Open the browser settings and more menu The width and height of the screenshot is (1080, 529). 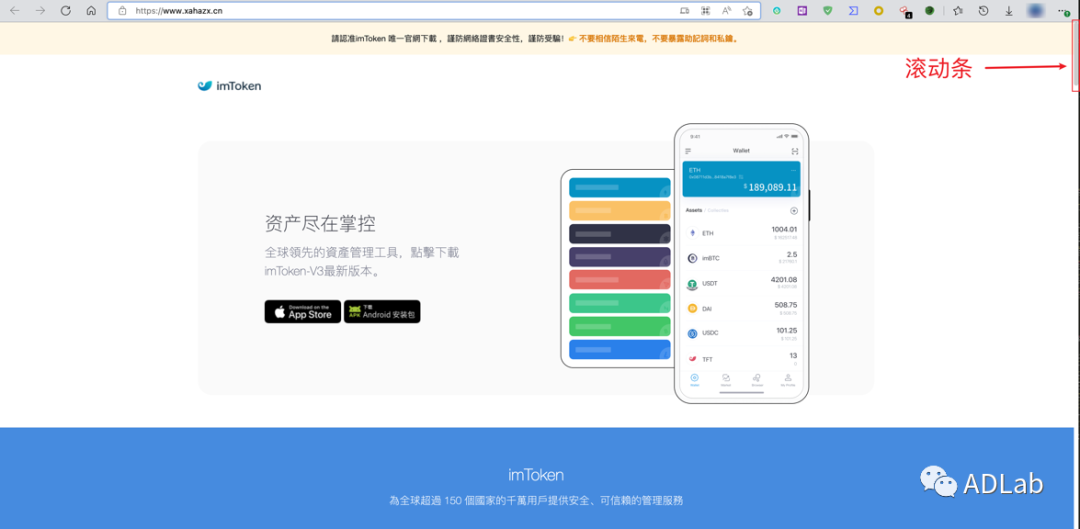click(1063, 11)
